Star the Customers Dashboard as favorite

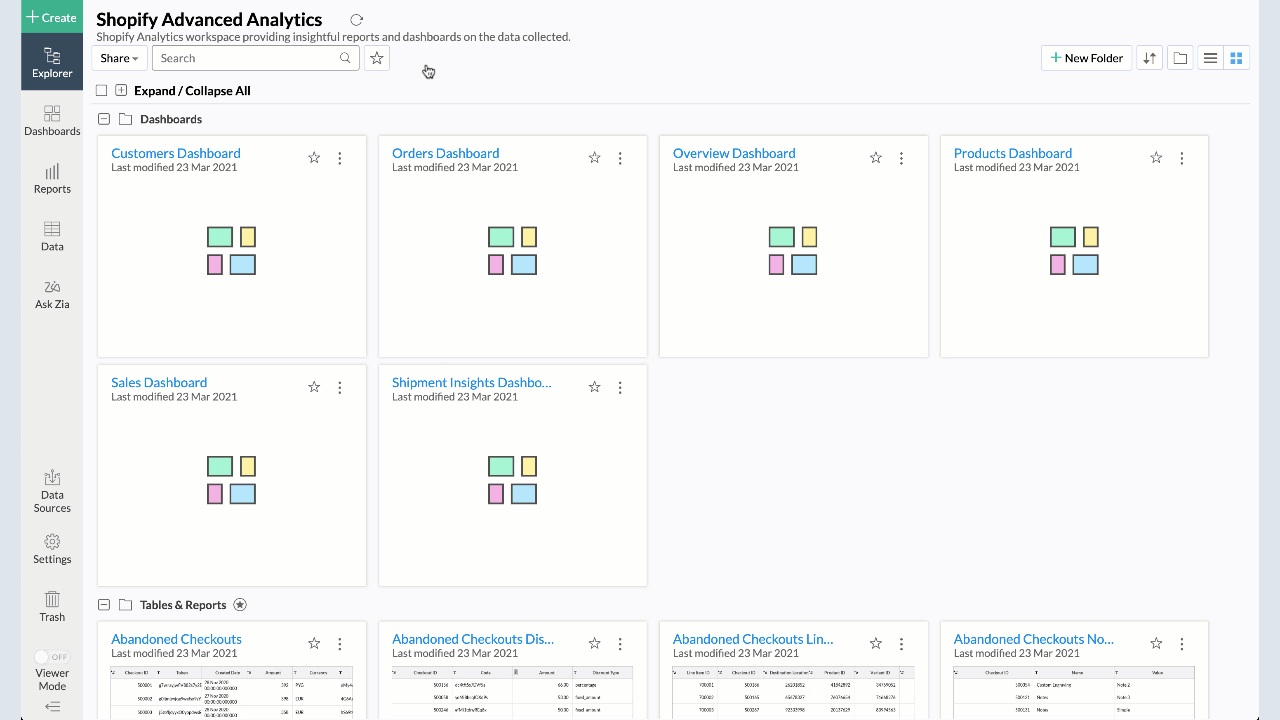[314, 158]
